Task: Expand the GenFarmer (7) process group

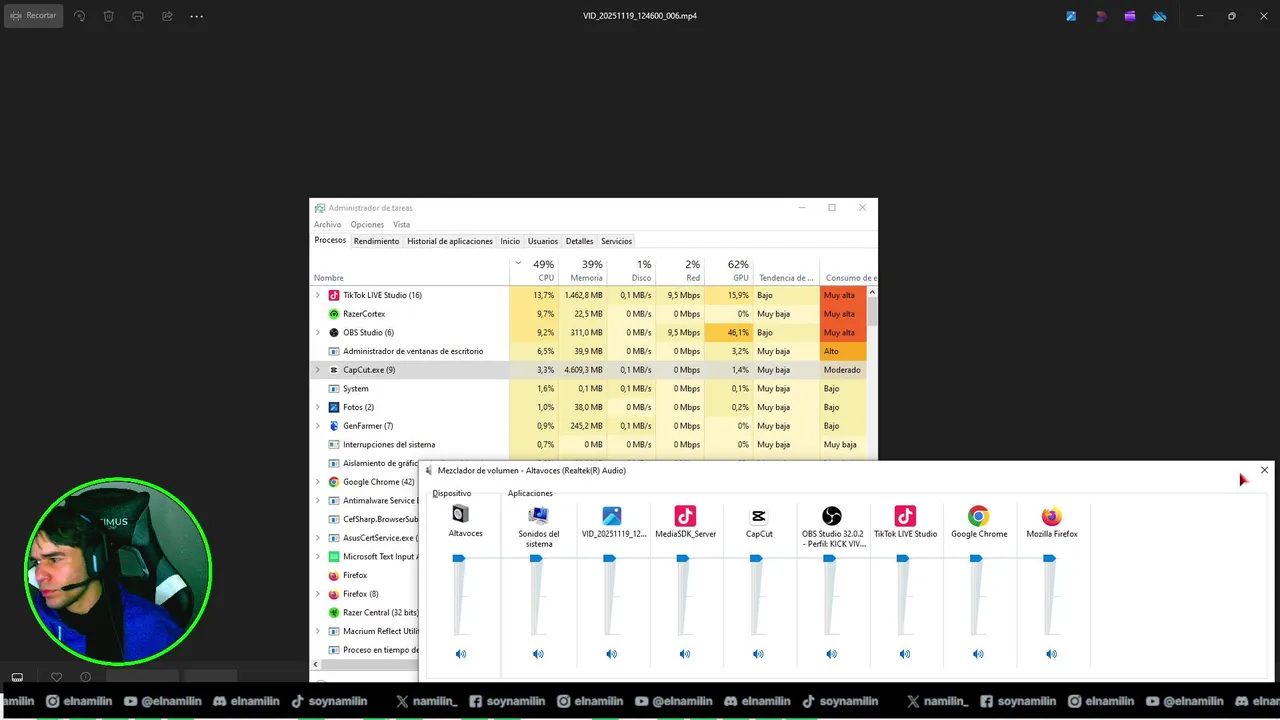Action: [x=318, y=426]
